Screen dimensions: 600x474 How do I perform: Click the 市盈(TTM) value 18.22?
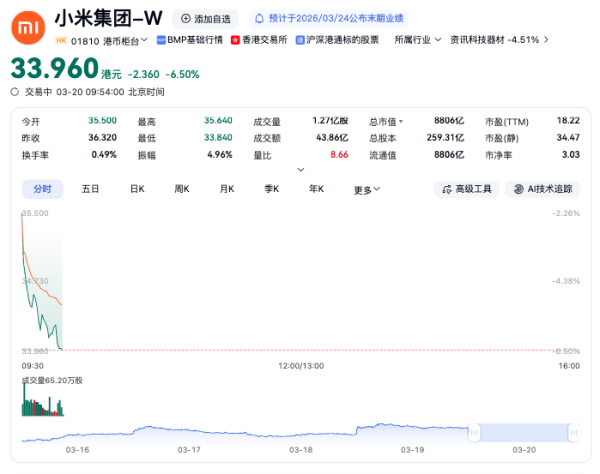pos(568,121)
